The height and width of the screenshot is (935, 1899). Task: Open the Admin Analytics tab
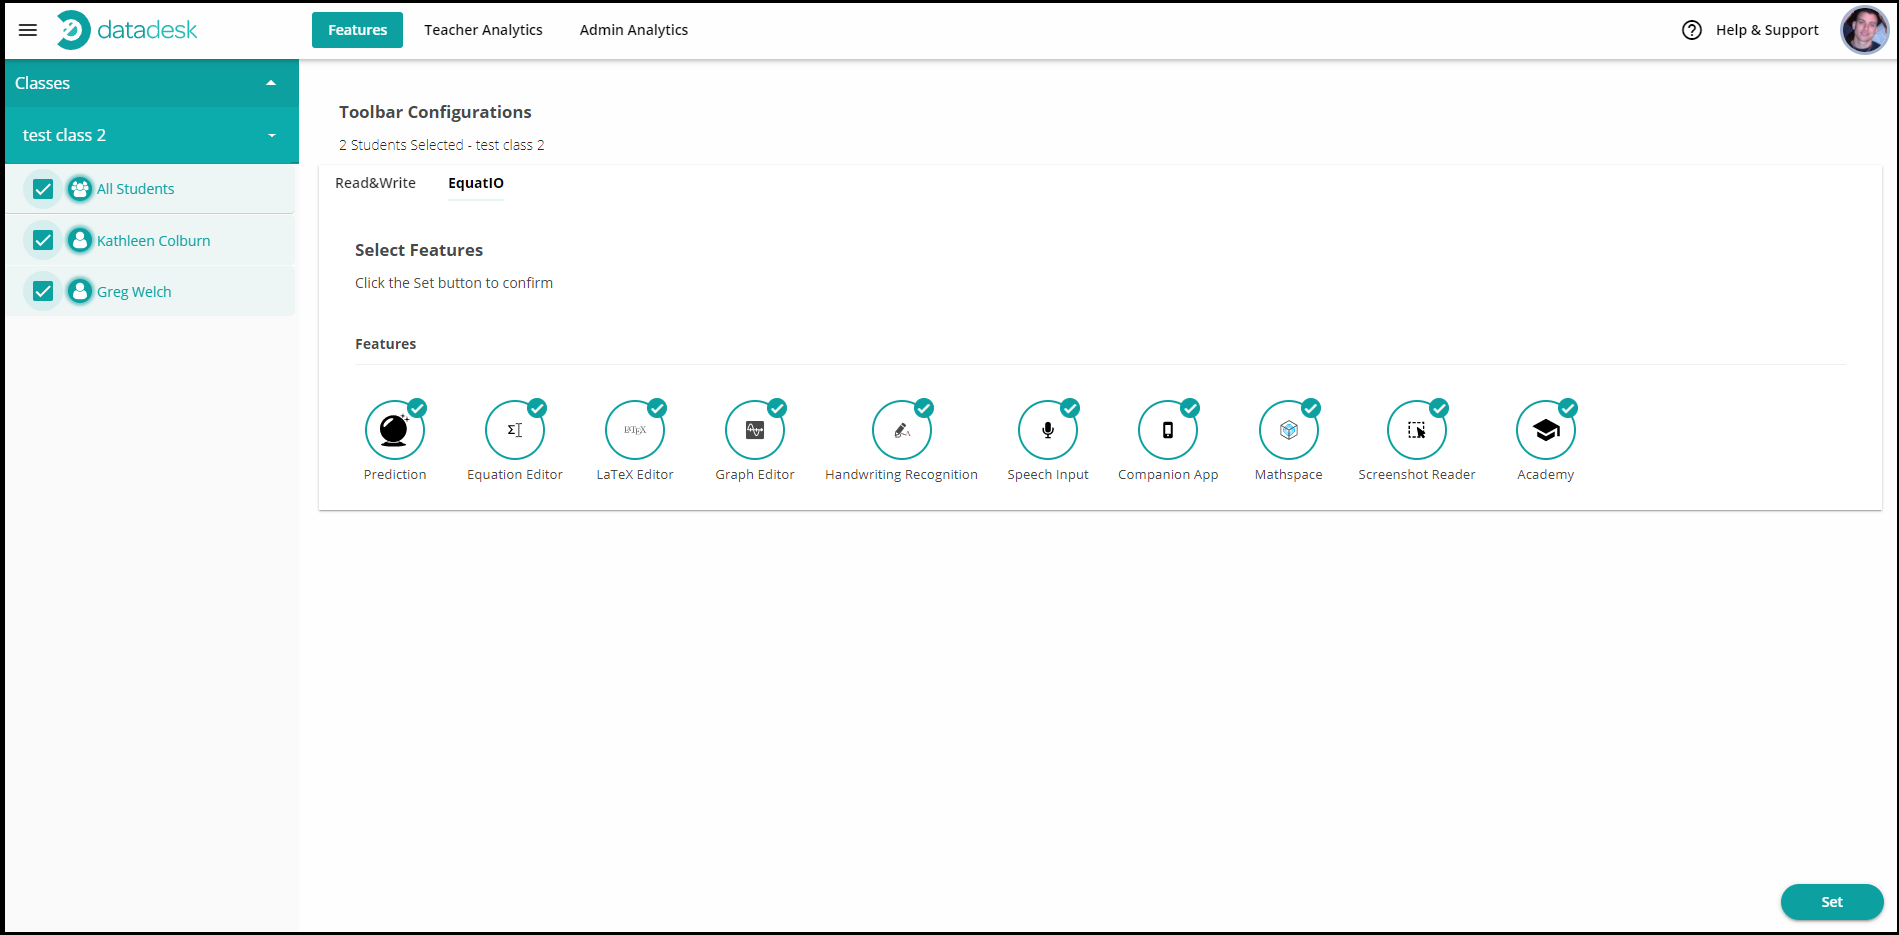point(634,30)
